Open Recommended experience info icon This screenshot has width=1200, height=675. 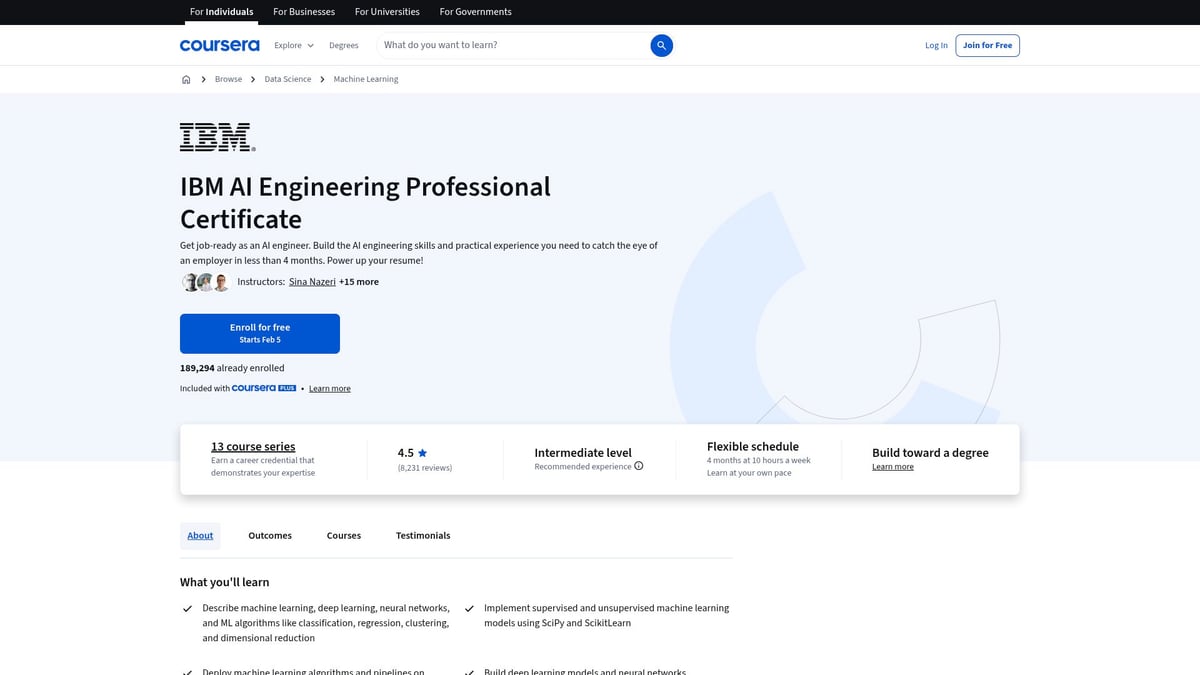point(639,466)
